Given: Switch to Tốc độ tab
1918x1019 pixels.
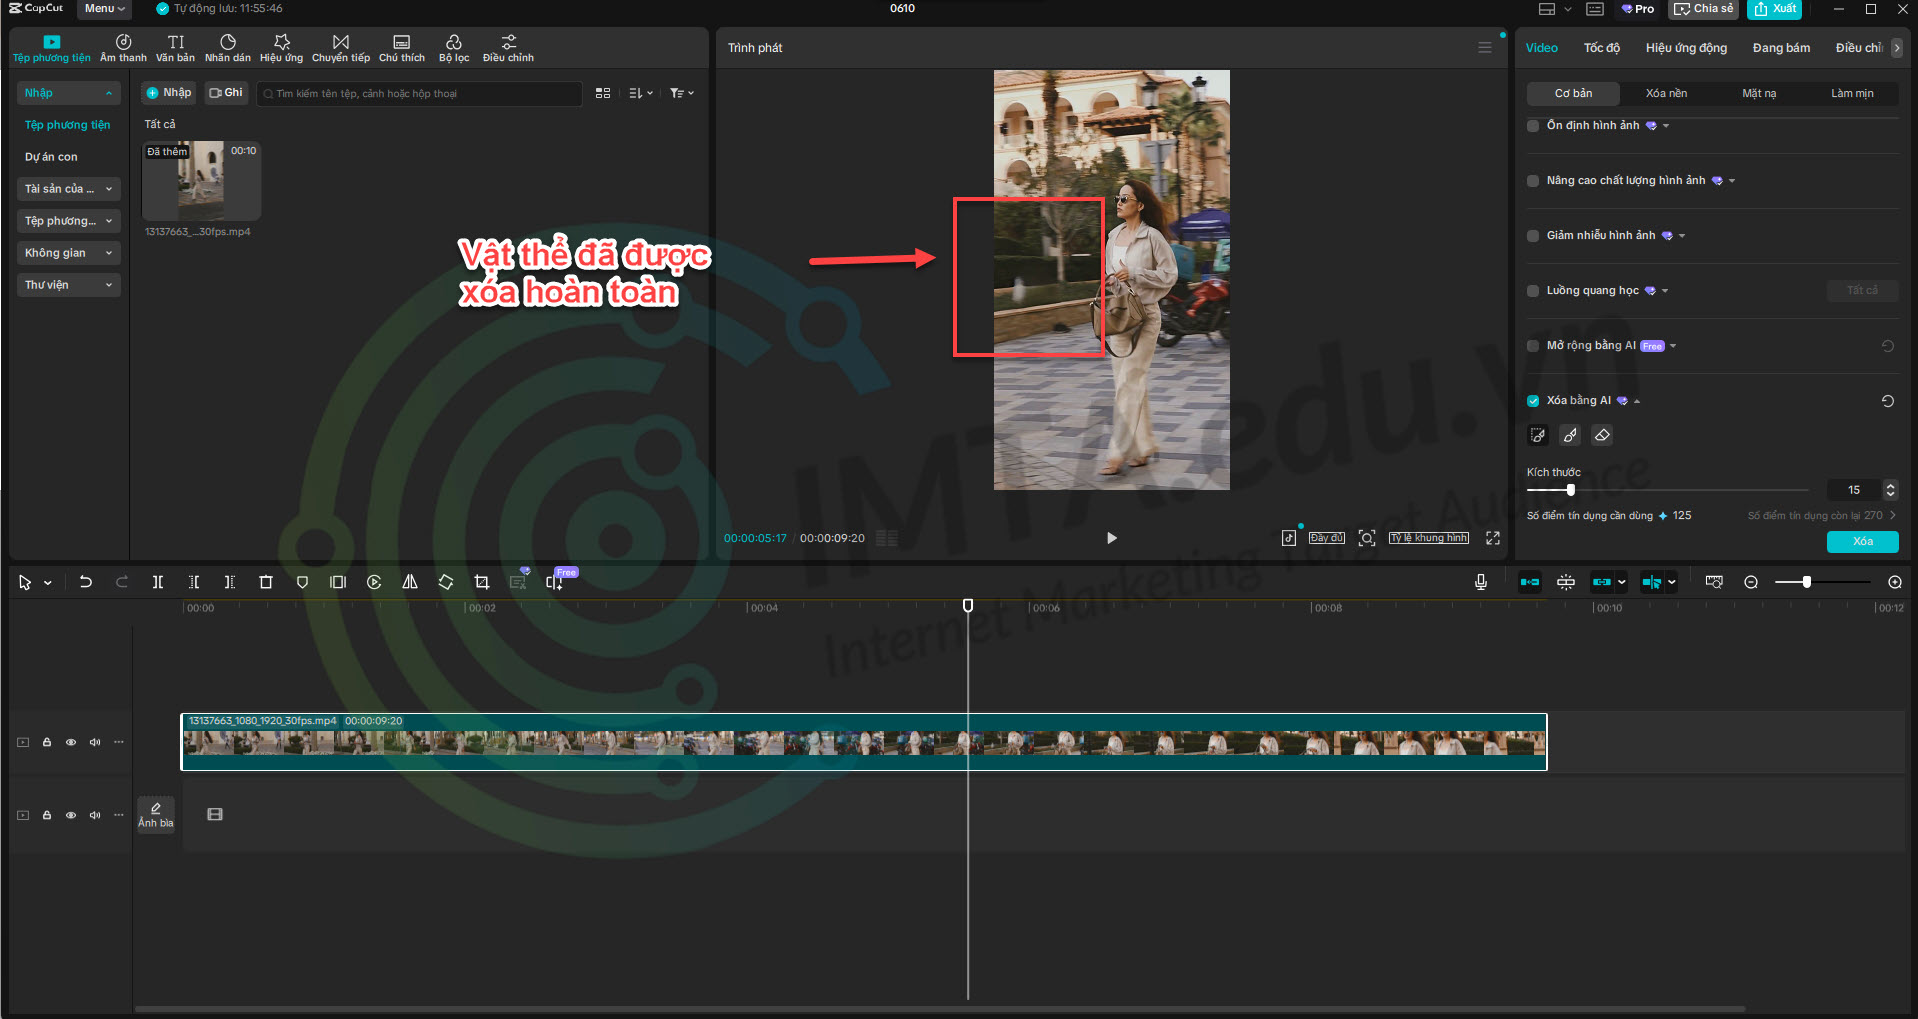Looking at the screenshot, I should [x=1601, y=48].
